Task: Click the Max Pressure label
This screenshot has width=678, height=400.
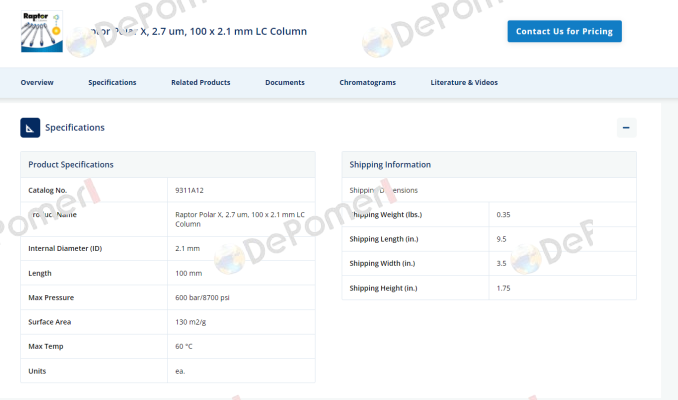Action: (x=51, y=298)
